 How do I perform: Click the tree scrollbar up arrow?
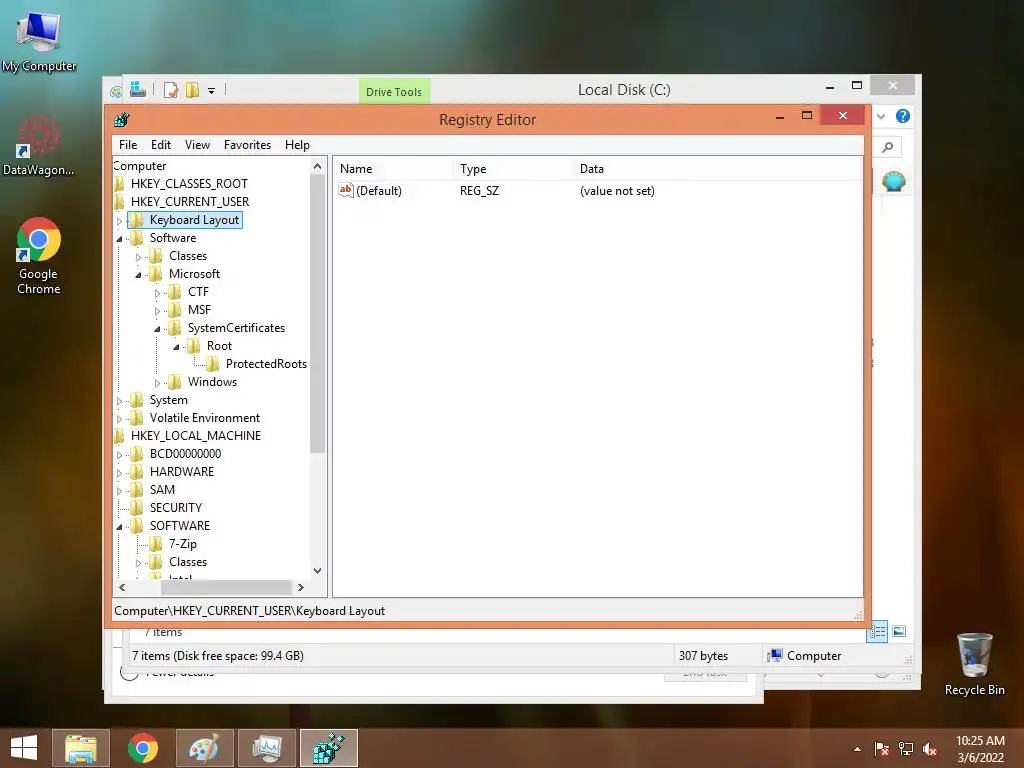coord(317,167)
